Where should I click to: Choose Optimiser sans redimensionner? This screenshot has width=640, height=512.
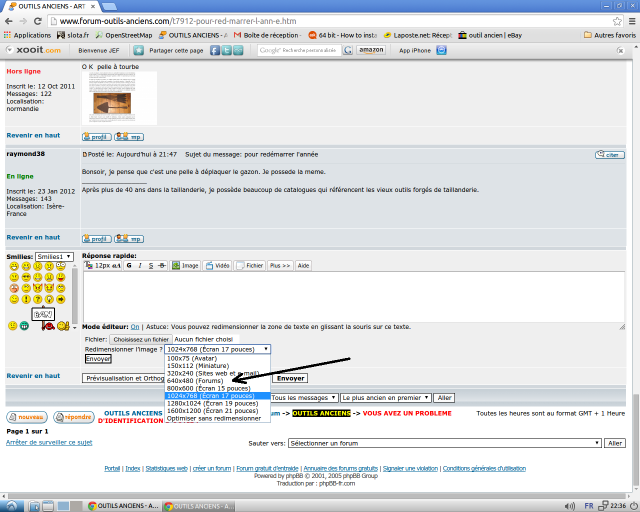coord(218,419)
